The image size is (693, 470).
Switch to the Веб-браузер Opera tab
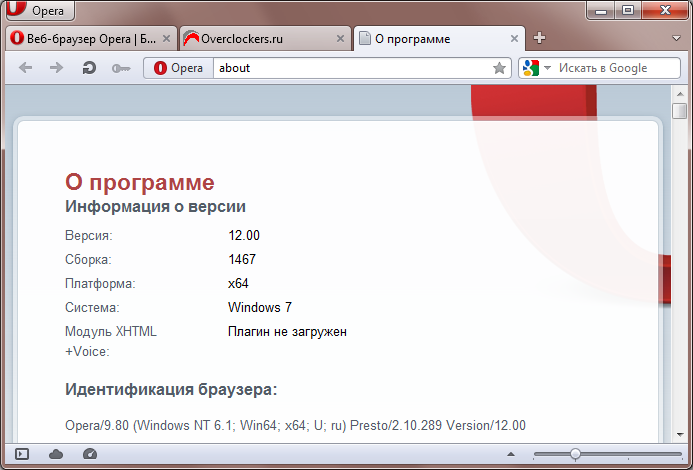click(91, 39)
